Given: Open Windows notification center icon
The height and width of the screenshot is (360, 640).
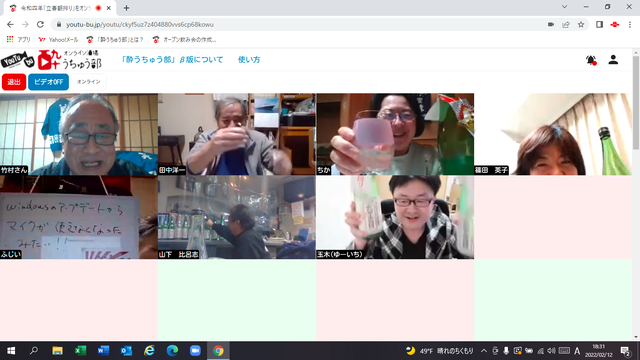Looking at the screenshot, I should click(625, 351).
